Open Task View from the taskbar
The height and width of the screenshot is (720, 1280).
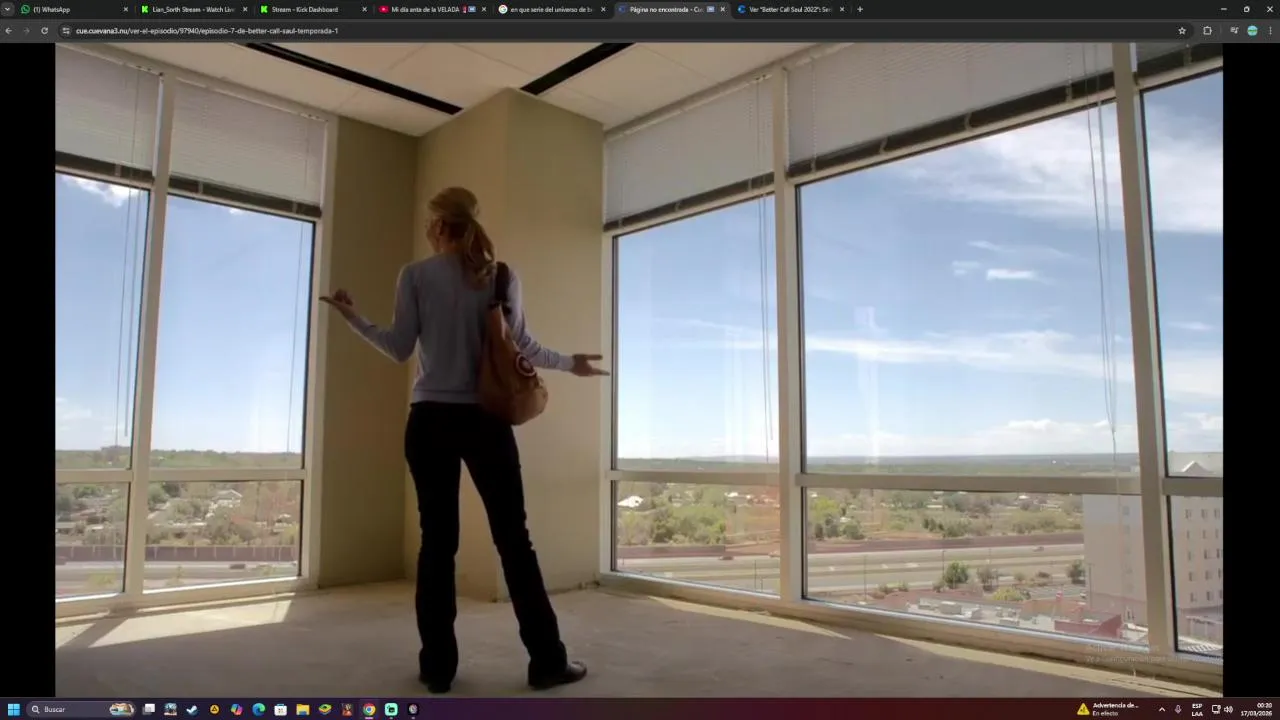click(x=149, y=709)
